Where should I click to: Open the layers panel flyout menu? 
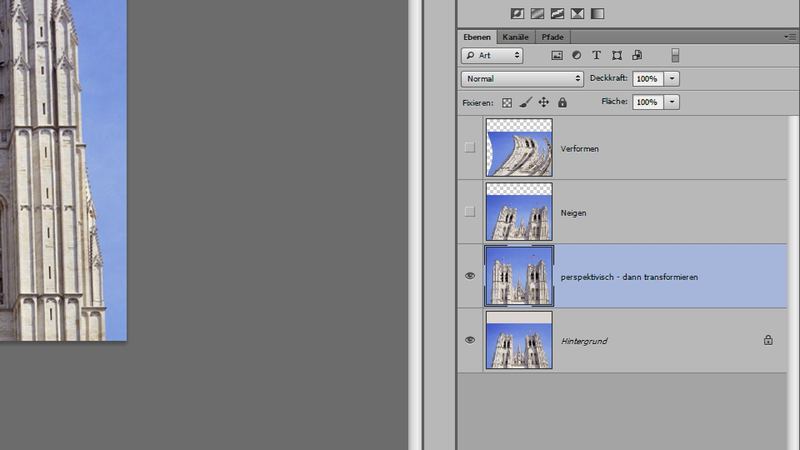pos(790,37)
